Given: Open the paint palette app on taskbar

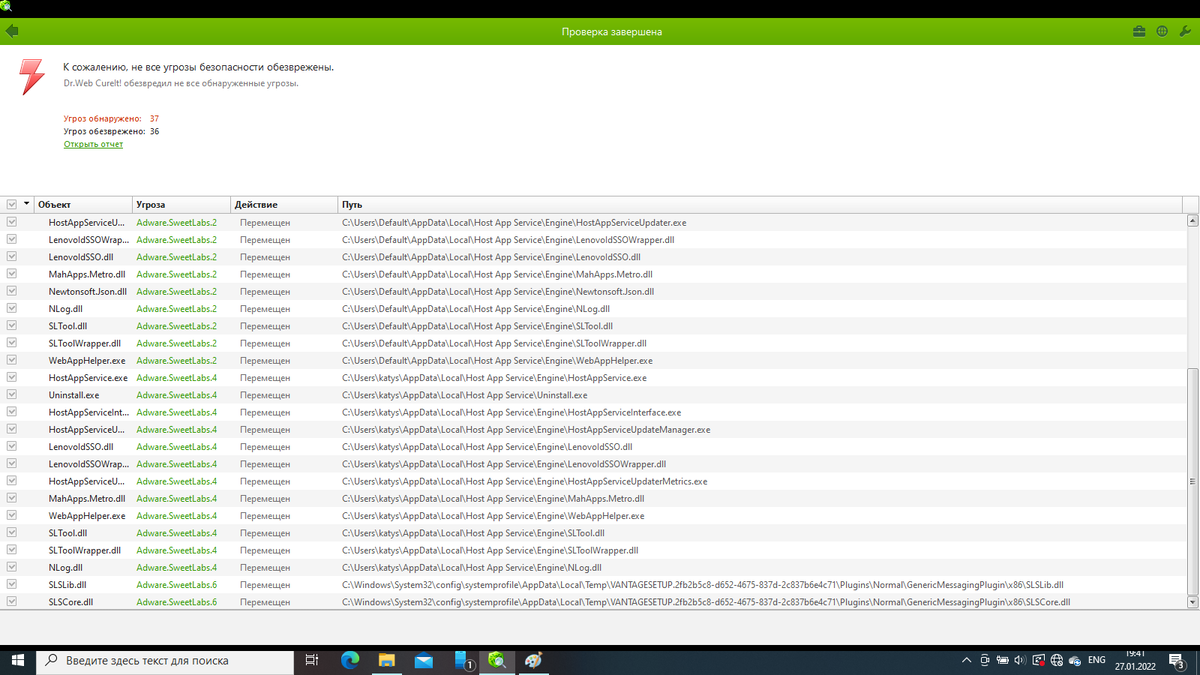Looking at the screenshot, I should click(x=534, y=660).
